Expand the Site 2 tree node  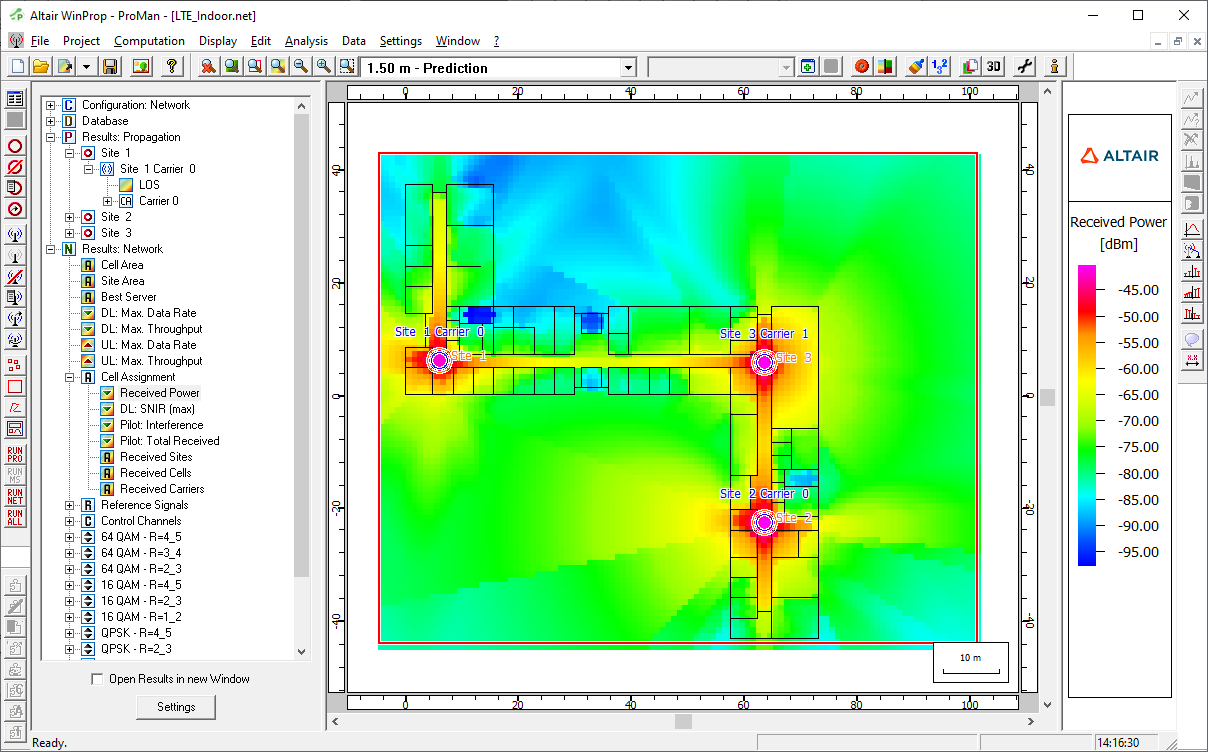pyautogui.click(x=70, y=217)
